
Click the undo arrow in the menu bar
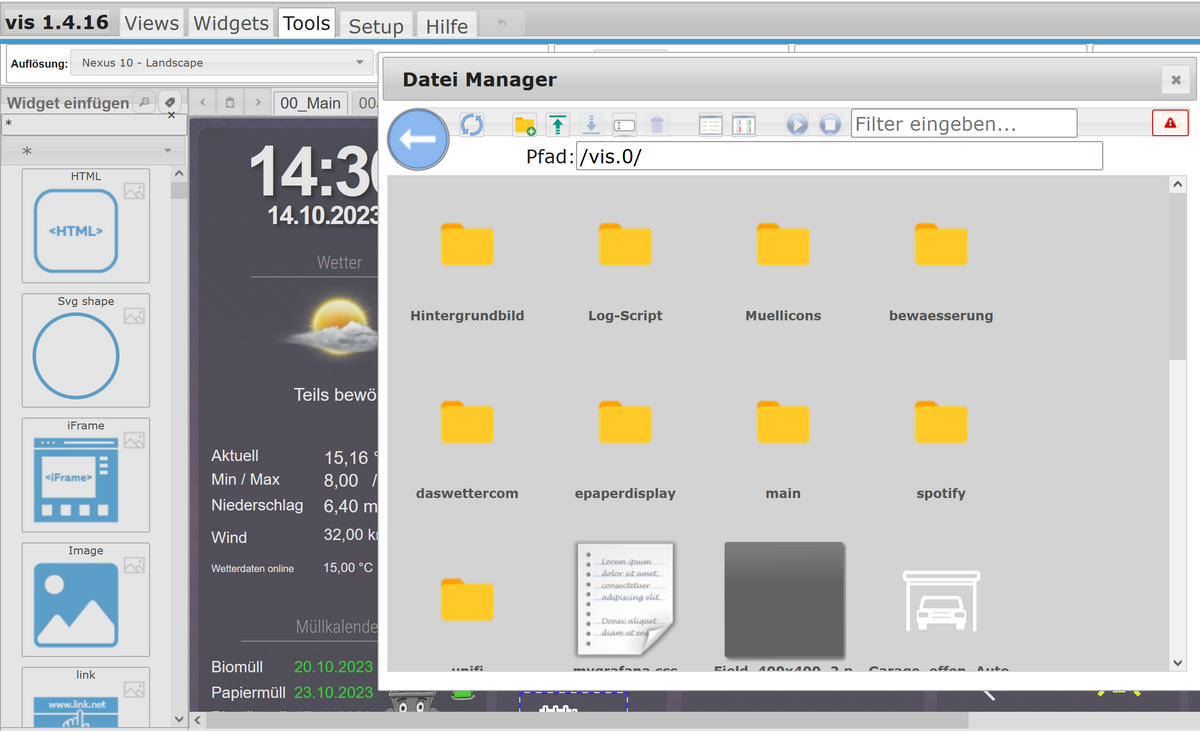(502, 23)
